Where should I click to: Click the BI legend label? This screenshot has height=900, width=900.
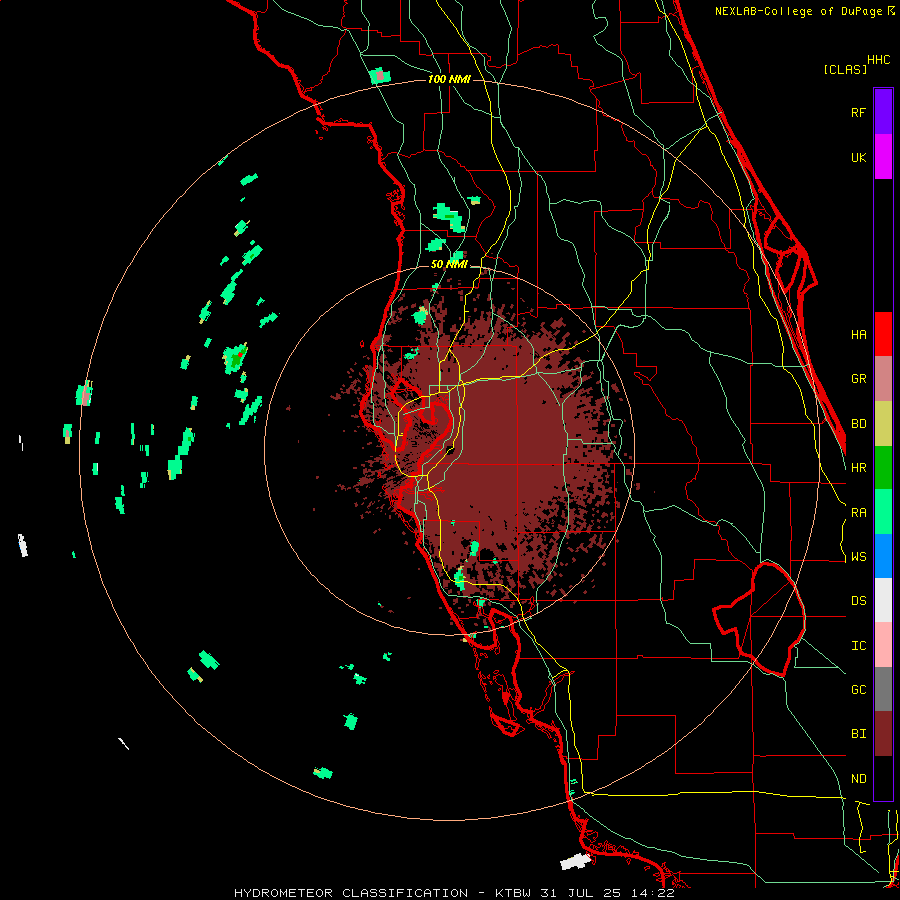(858, 734)
